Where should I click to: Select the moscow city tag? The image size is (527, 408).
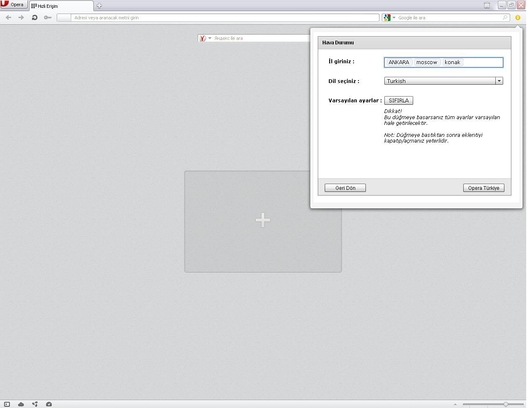427,62
